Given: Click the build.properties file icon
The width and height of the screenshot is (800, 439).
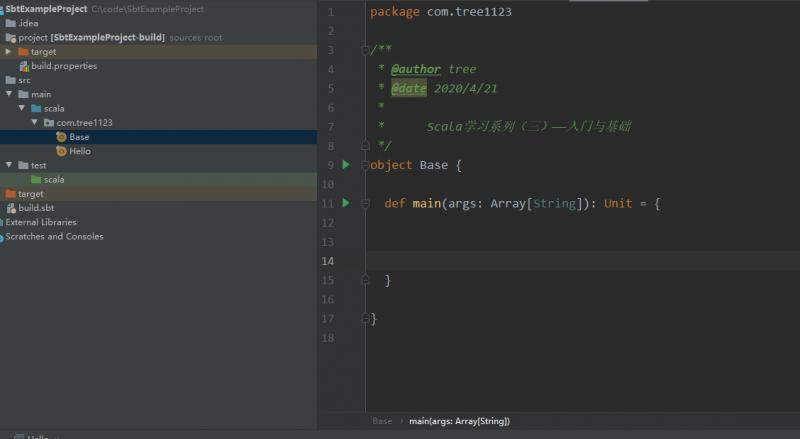Looking at the screenshot, I should (23, 66).
